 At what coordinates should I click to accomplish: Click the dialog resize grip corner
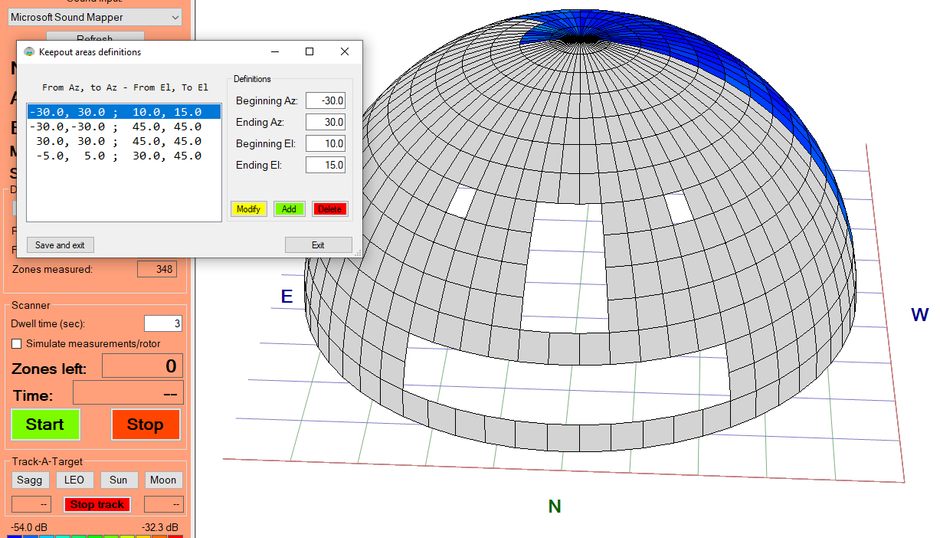coord(357,253)
